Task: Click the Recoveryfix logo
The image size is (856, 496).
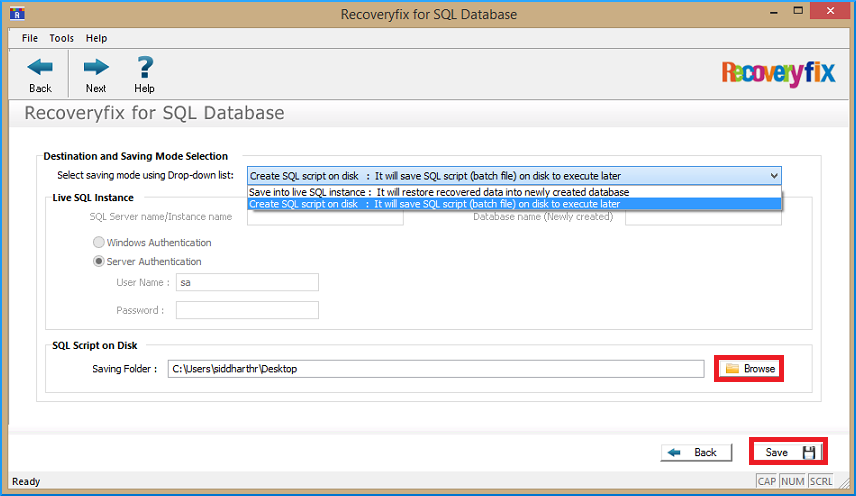Action: pos(778,73)
